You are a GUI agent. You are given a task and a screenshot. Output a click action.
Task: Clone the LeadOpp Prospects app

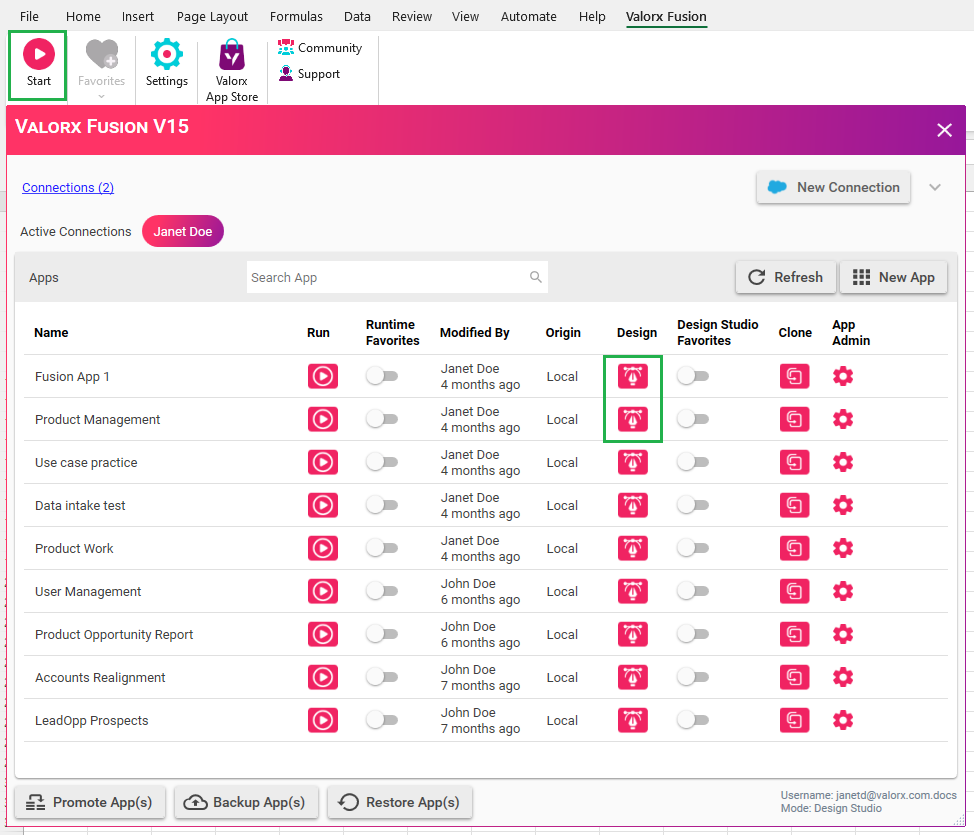coord(794,720)
